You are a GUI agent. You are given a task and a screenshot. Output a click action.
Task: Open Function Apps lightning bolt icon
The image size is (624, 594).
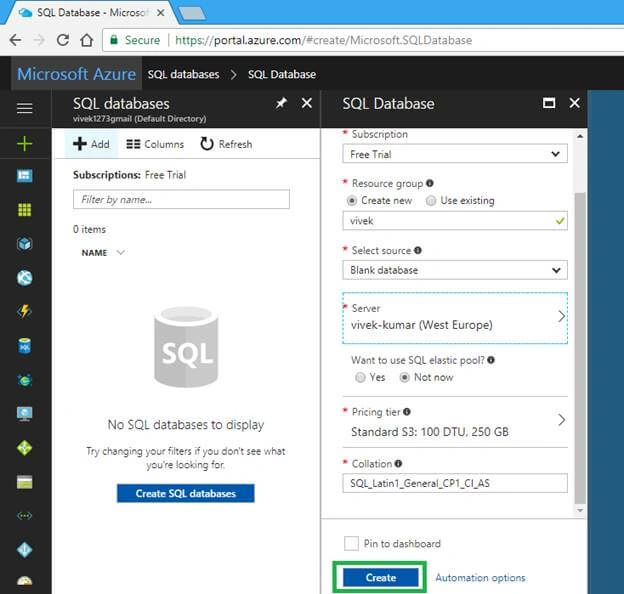[24, 312]
